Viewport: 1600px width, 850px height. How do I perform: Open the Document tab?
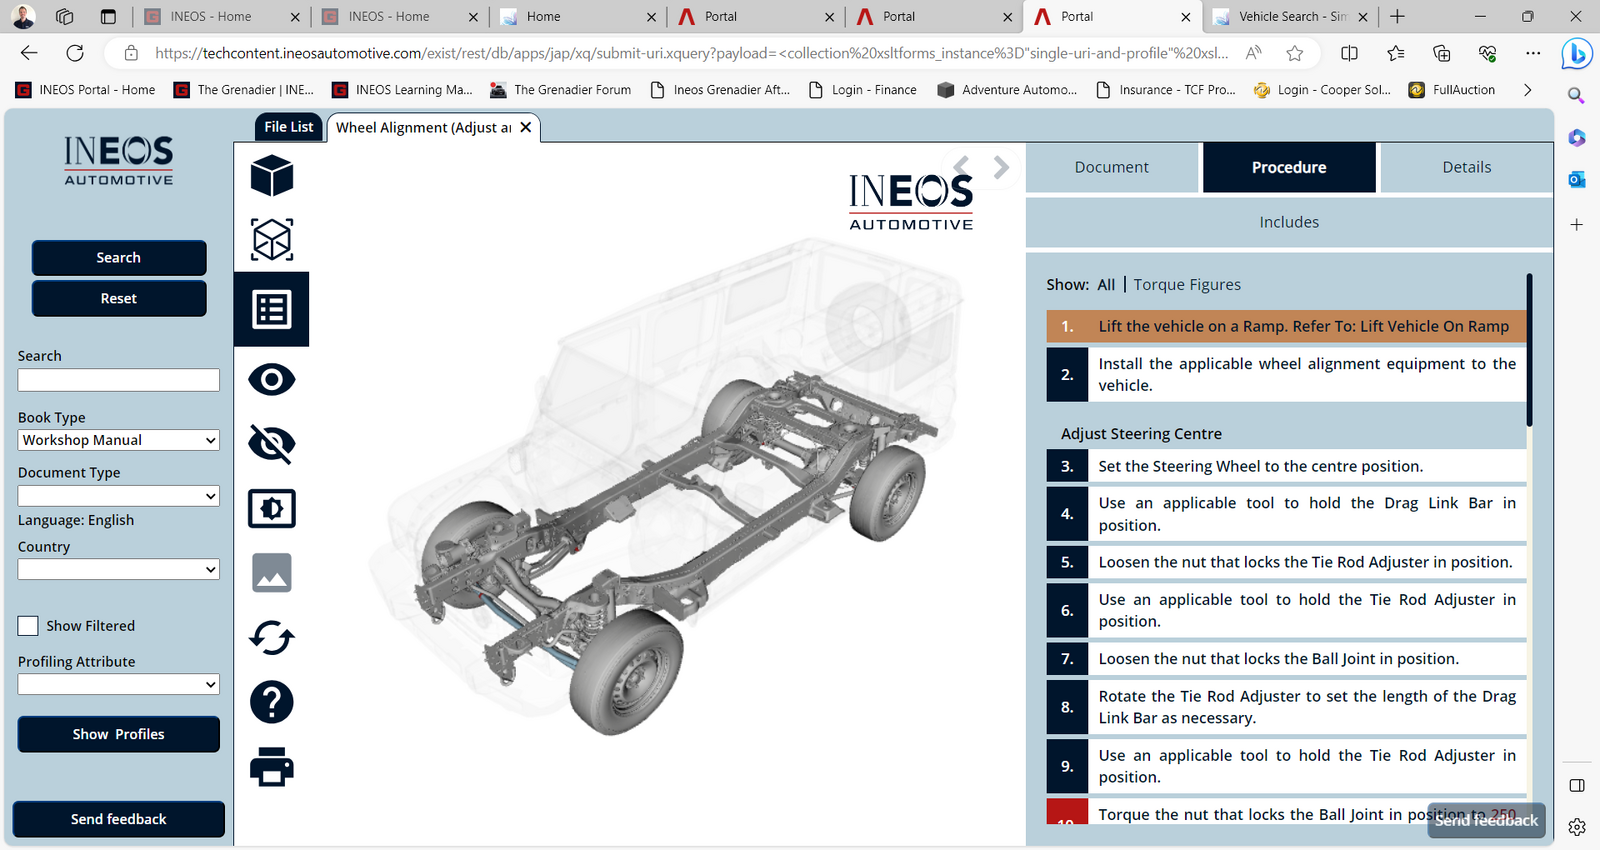point(1112,167)
